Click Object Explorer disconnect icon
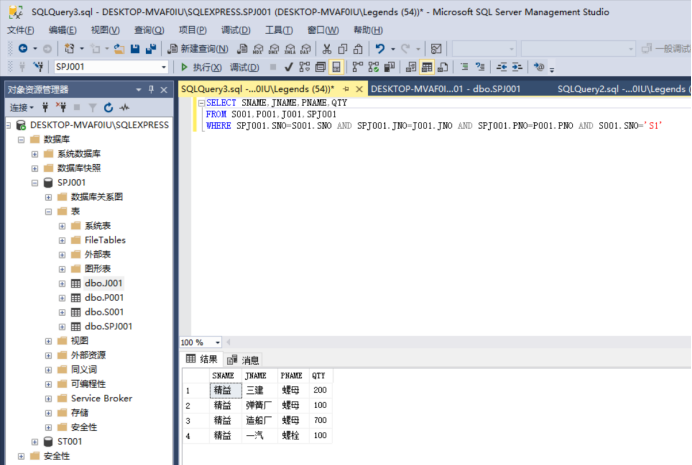Image resolution: width=692 pixels, height=465 pixels. click(61, 107)
